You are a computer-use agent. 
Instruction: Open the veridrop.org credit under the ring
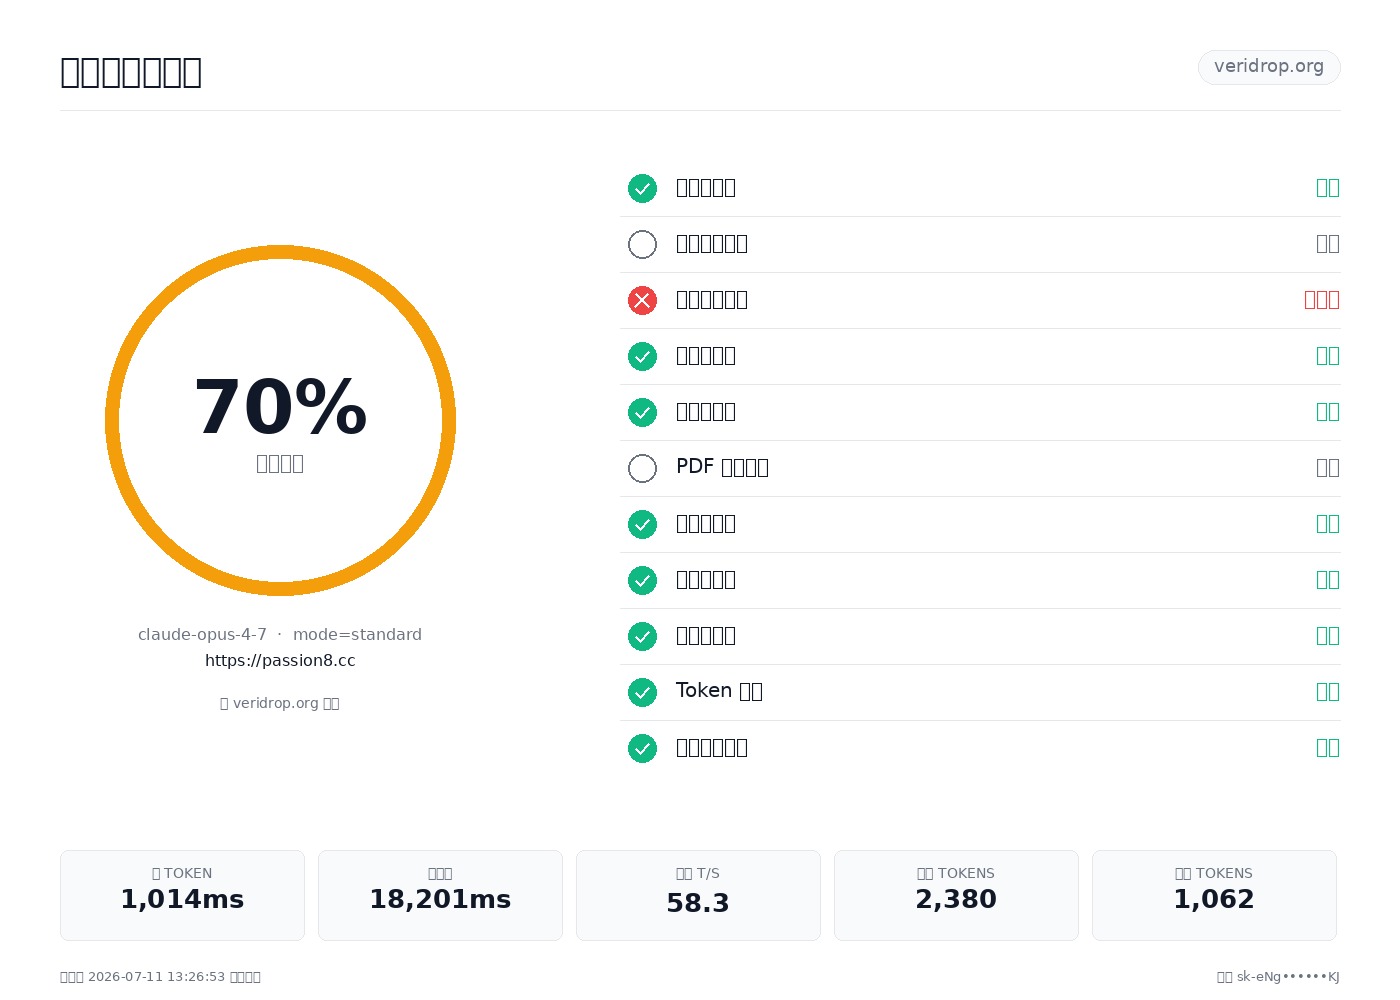click(x=280, y=703)
